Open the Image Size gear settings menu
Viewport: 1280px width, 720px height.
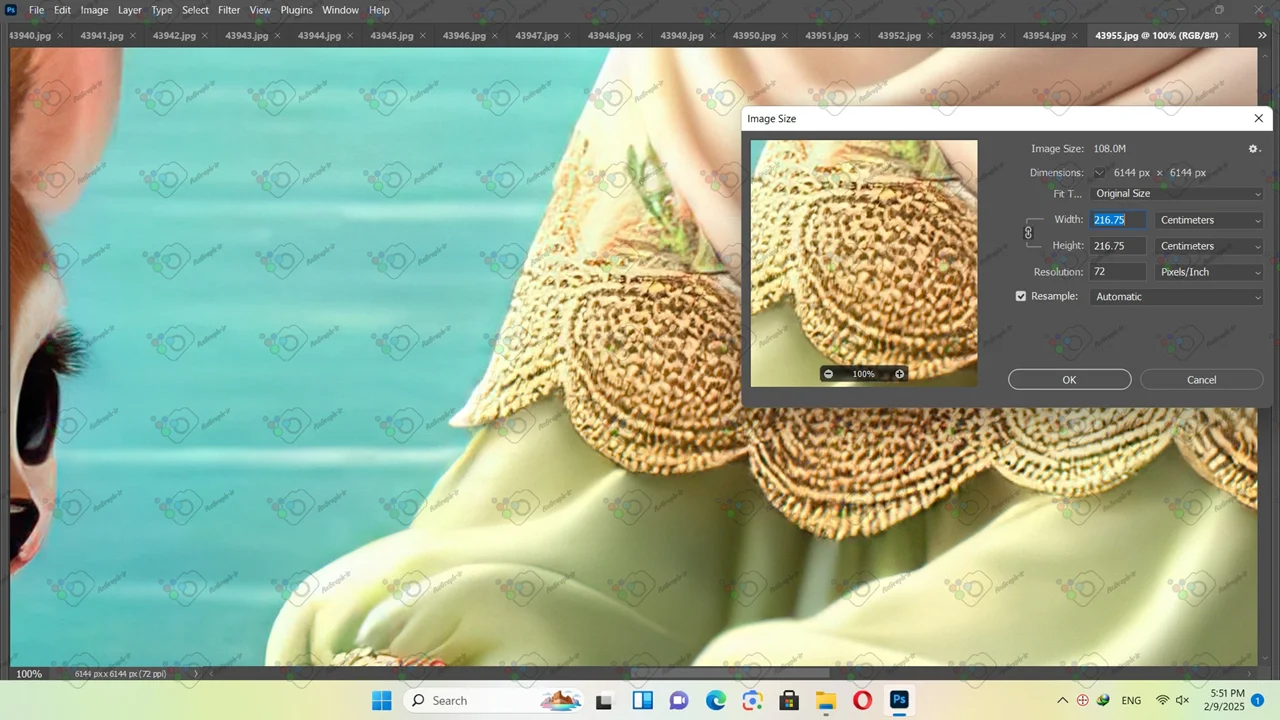pyautogui.click(x=1254, y=149)
